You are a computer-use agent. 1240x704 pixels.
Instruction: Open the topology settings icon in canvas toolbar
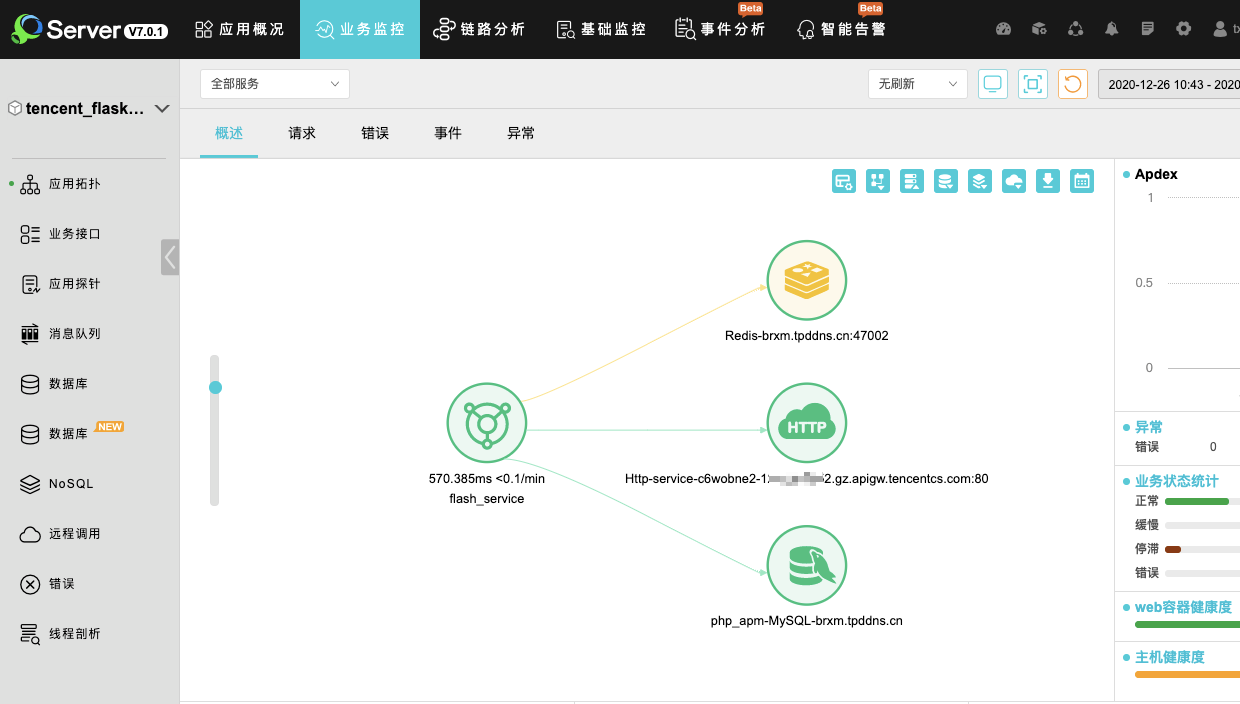844,181
